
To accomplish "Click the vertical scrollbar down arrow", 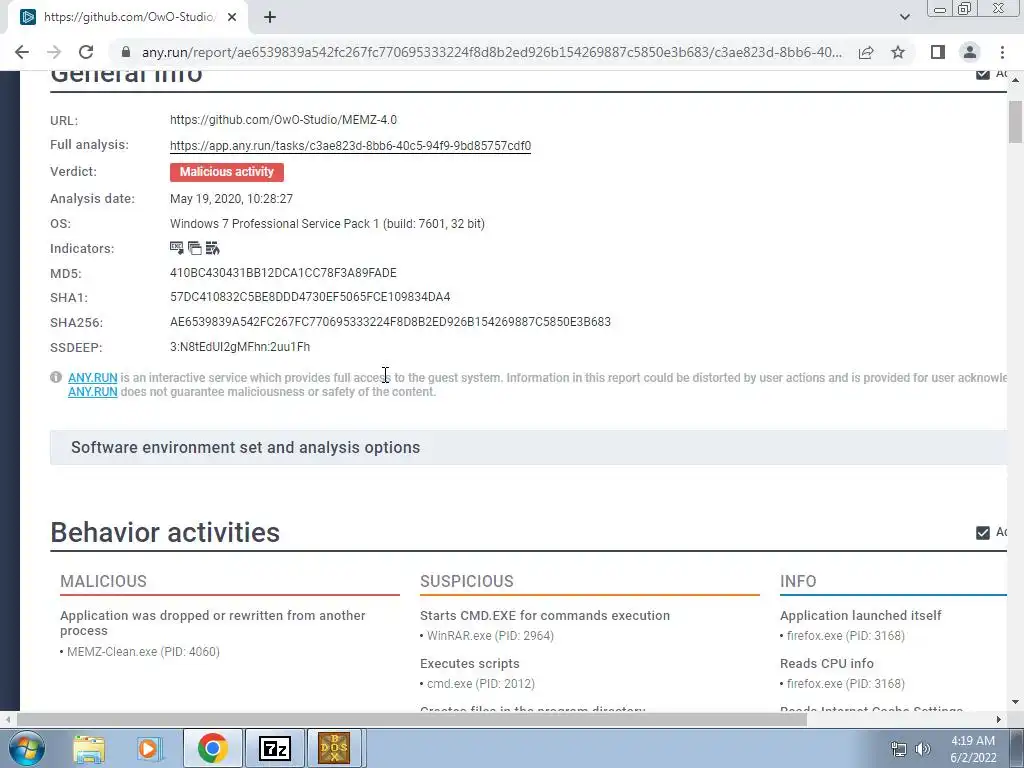I will [1015, 703].
